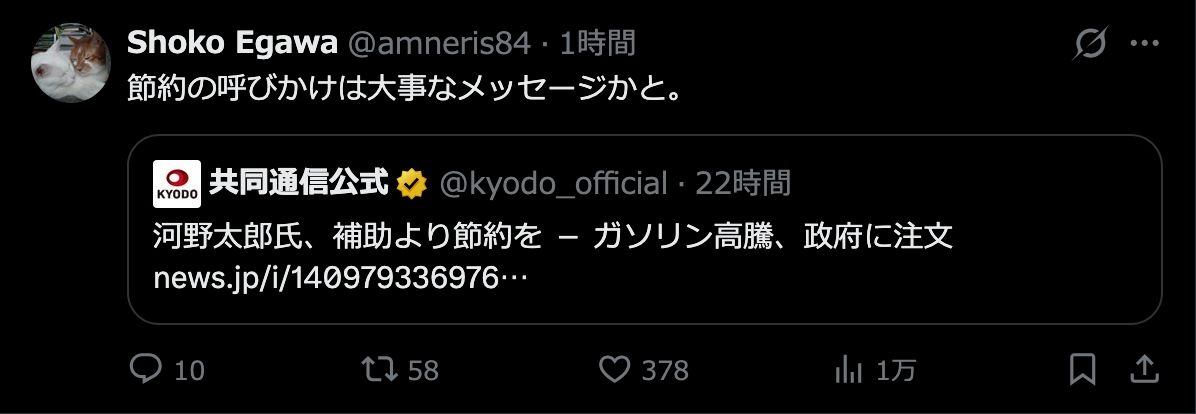Open the Shoko Egawa display name
This screenshot has width=1196, height=414.
pos(232,44)
